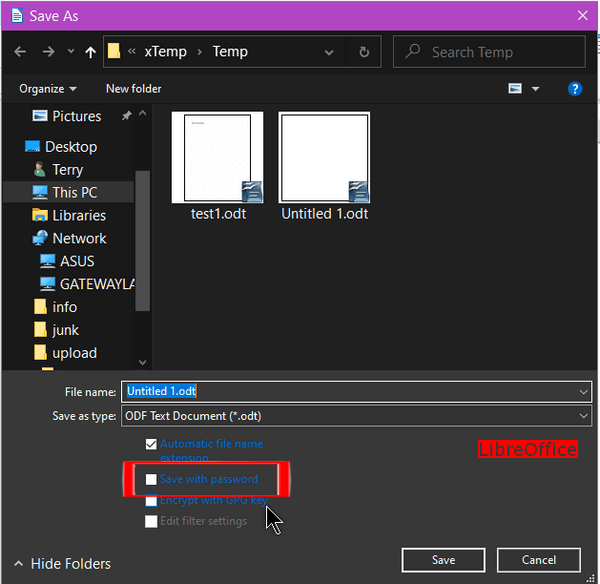This screenshot has height=584, width=600.
Task: Open the Save as type combo box
Action: click(x=356, y=416)
